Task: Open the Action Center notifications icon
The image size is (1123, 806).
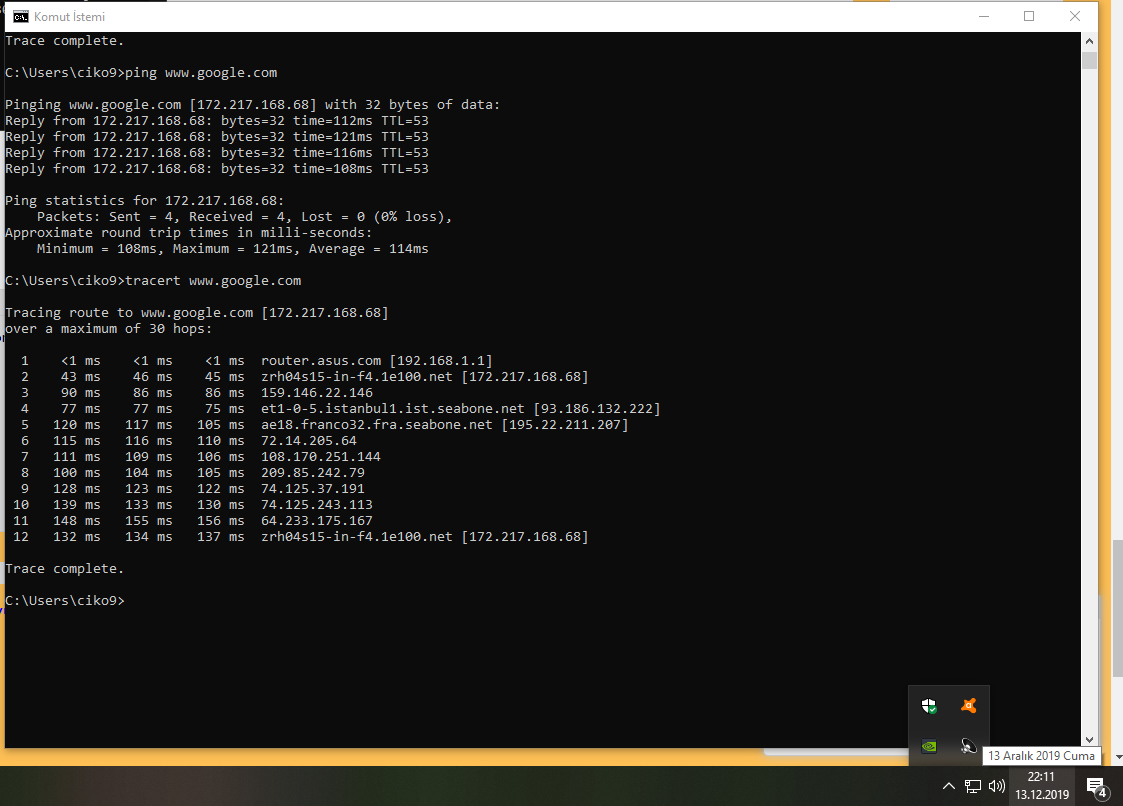Action: tap(1097, 787)
